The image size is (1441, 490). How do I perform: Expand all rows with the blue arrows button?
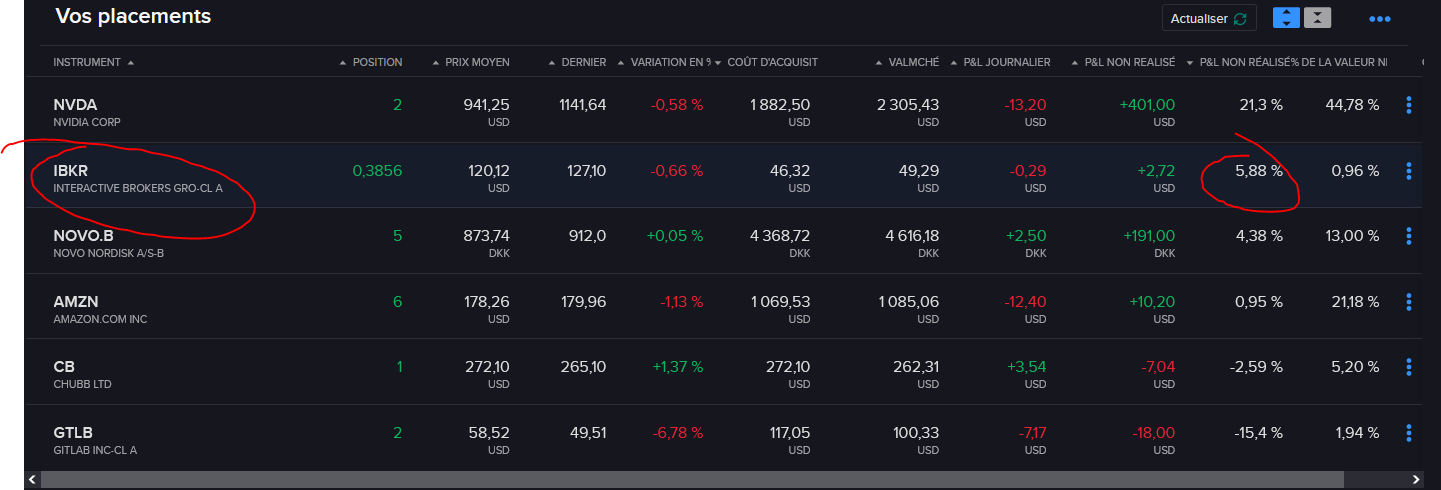[x=1285, y=18]
